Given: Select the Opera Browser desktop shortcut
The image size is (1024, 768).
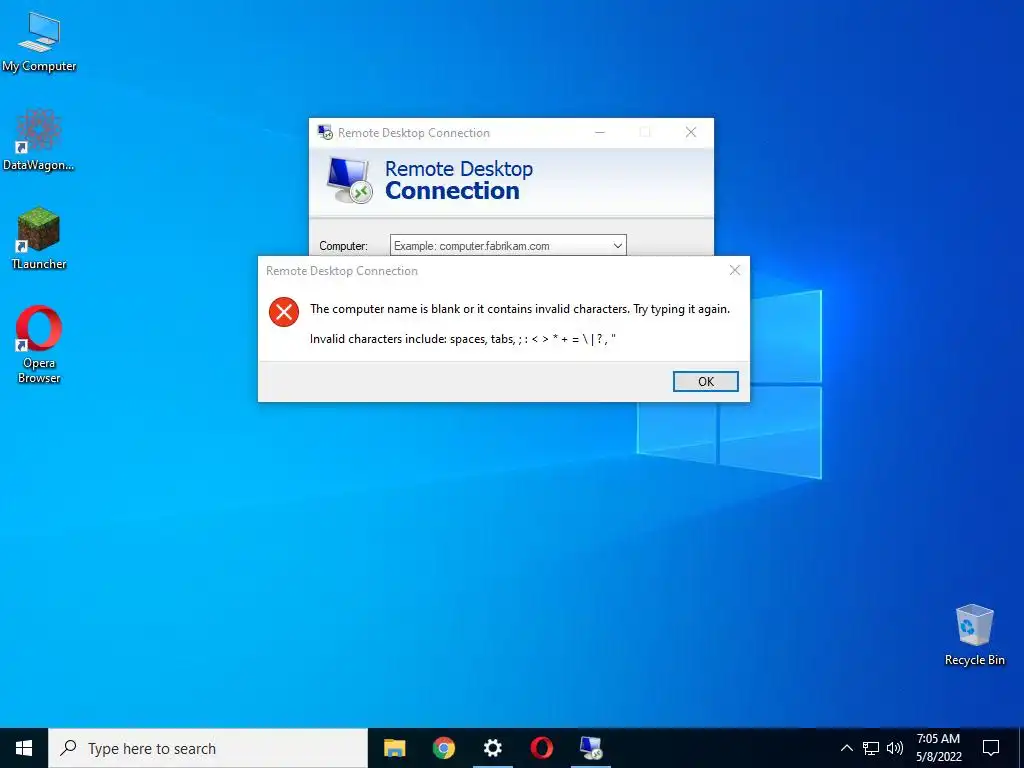Looking at the screenshot, I should coord(39,344).
